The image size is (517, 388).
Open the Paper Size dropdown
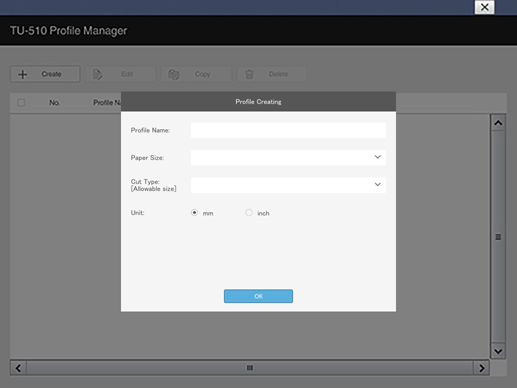[x=288, y=157]
